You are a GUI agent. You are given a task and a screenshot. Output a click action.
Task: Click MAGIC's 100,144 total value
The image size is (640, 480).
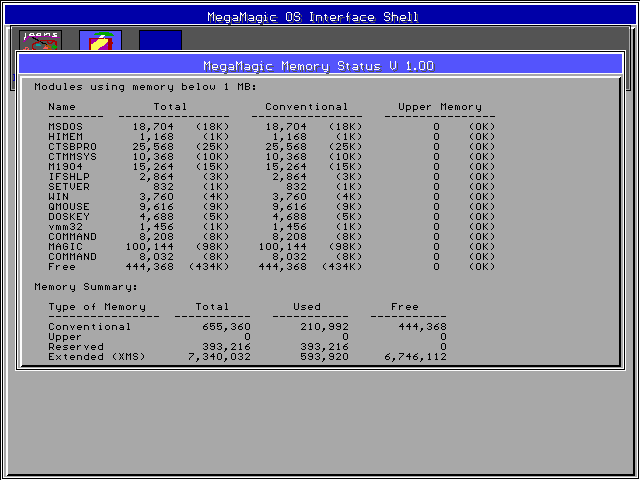pos(149,247)
